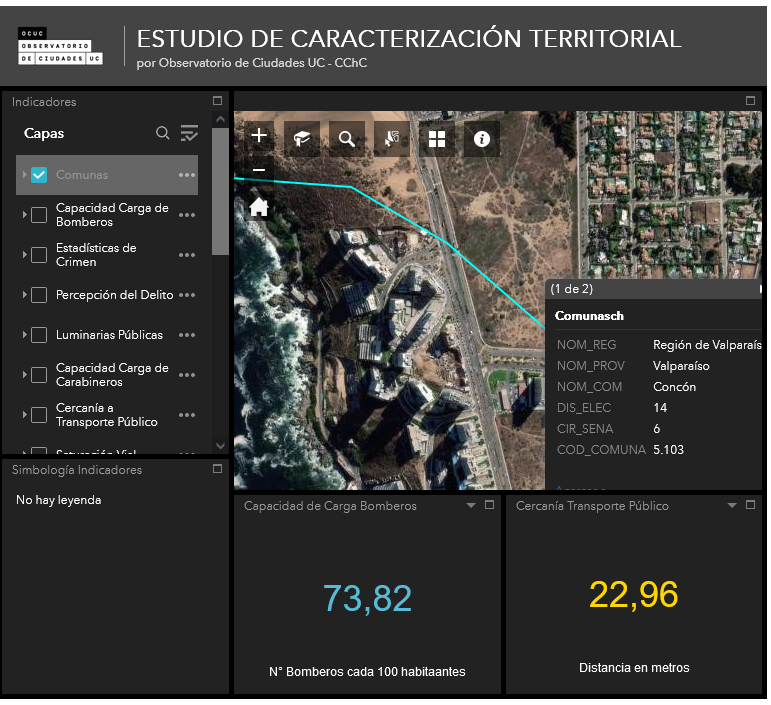Viewport: 771px width, 705px height.
Task: Open options for Luminarias Públicas layer
Action: coord(187,335)
